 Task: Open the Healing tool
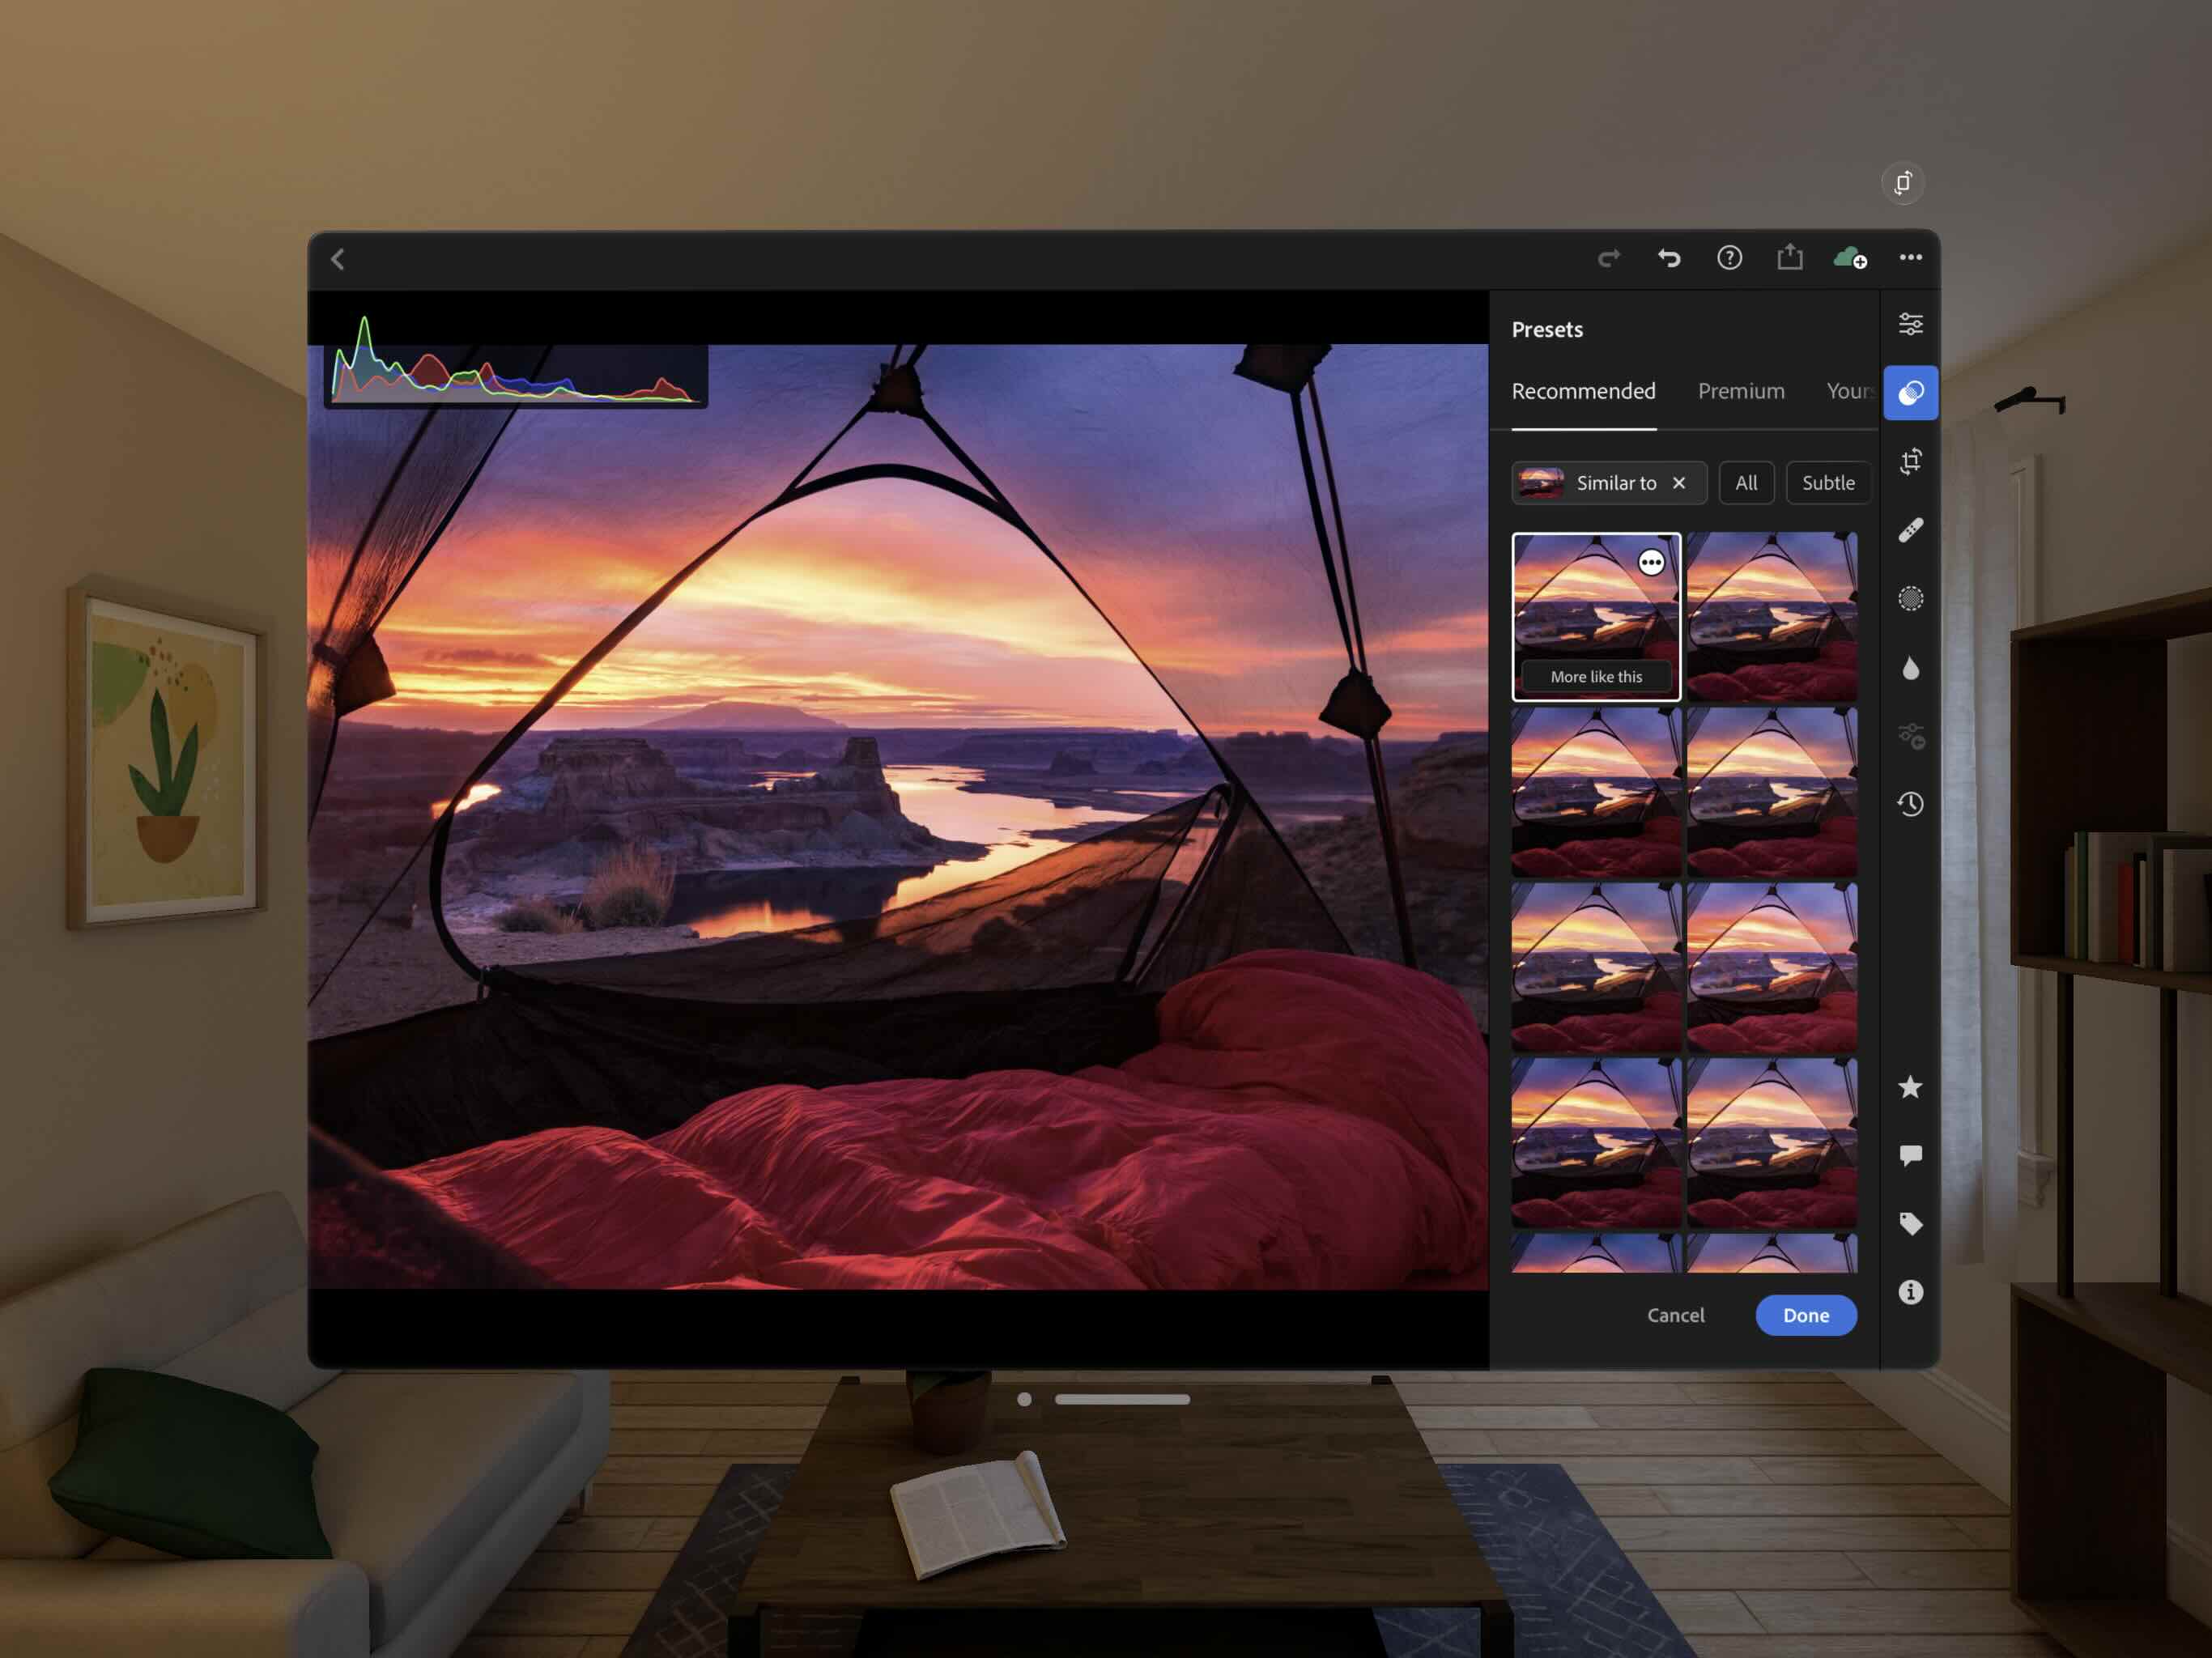[1910, 527]
